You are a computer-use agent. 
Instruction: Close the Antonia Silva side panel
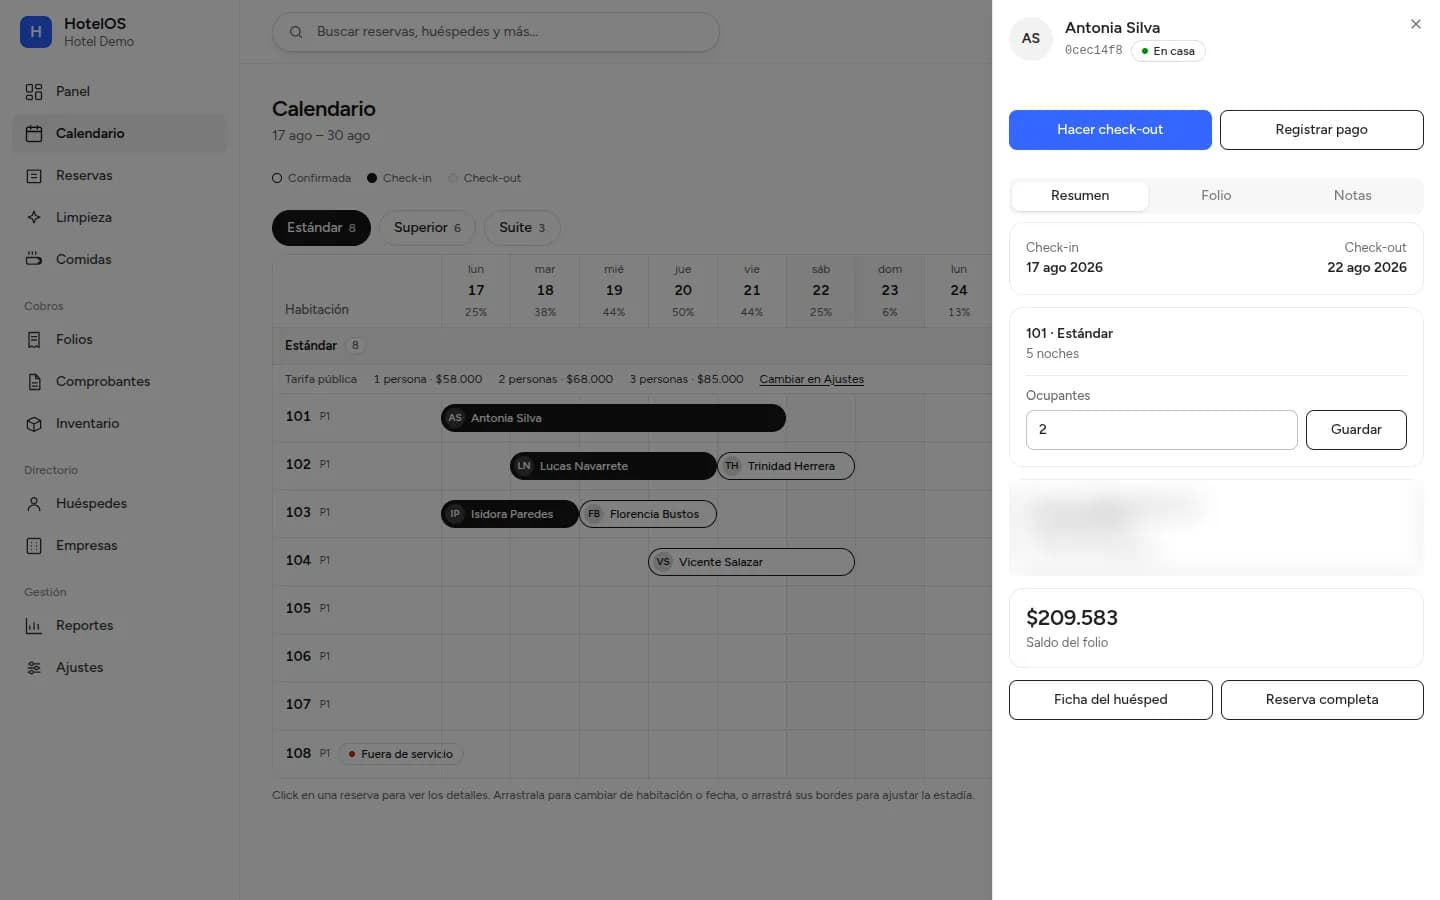[x=1416, y=24]
